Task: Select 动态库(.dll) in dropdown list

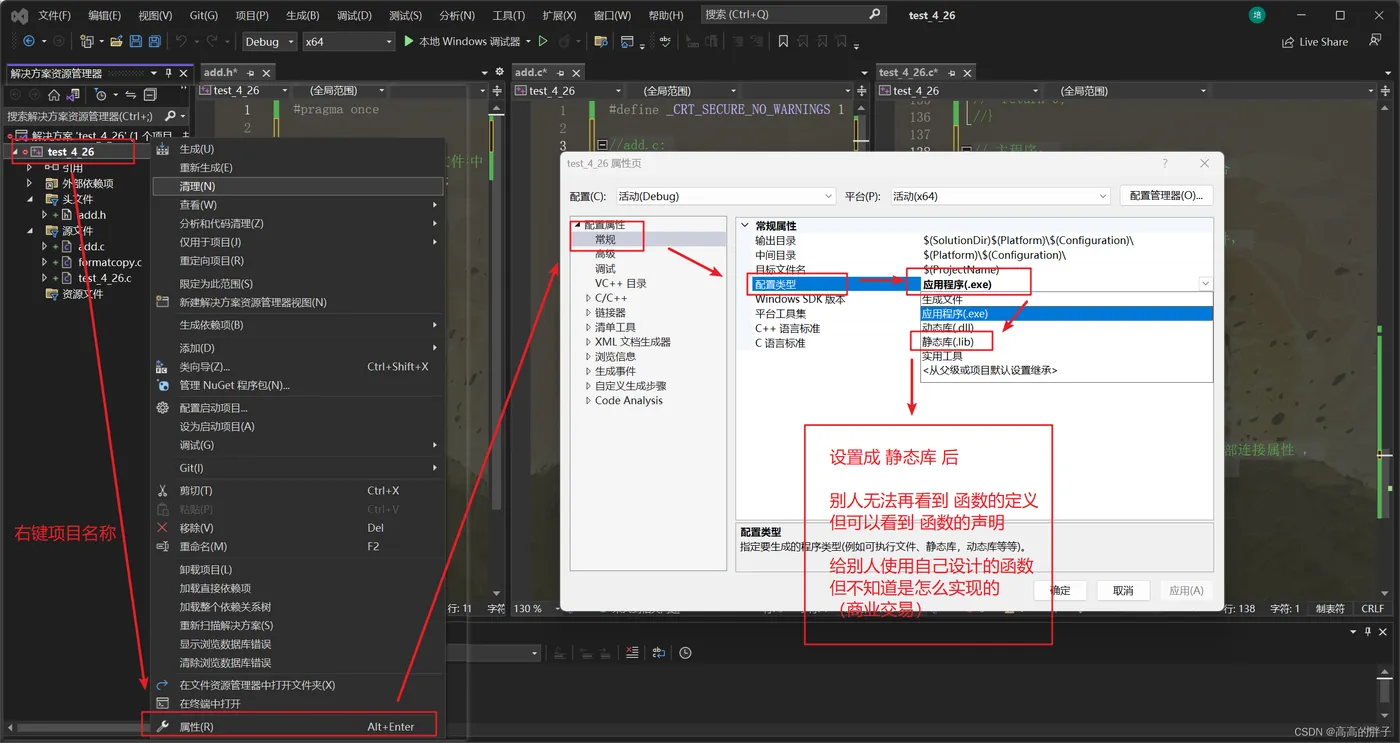Action: 1066,328
